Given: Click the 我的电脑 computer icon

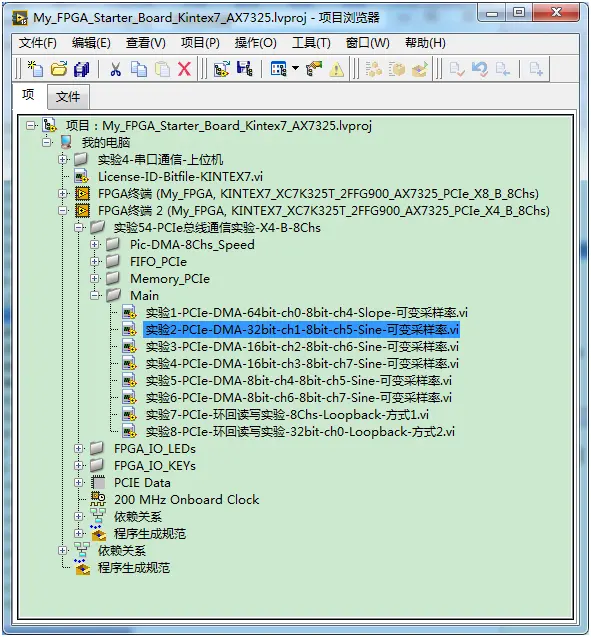Looking at the screenshot, I should click(66, 142).
